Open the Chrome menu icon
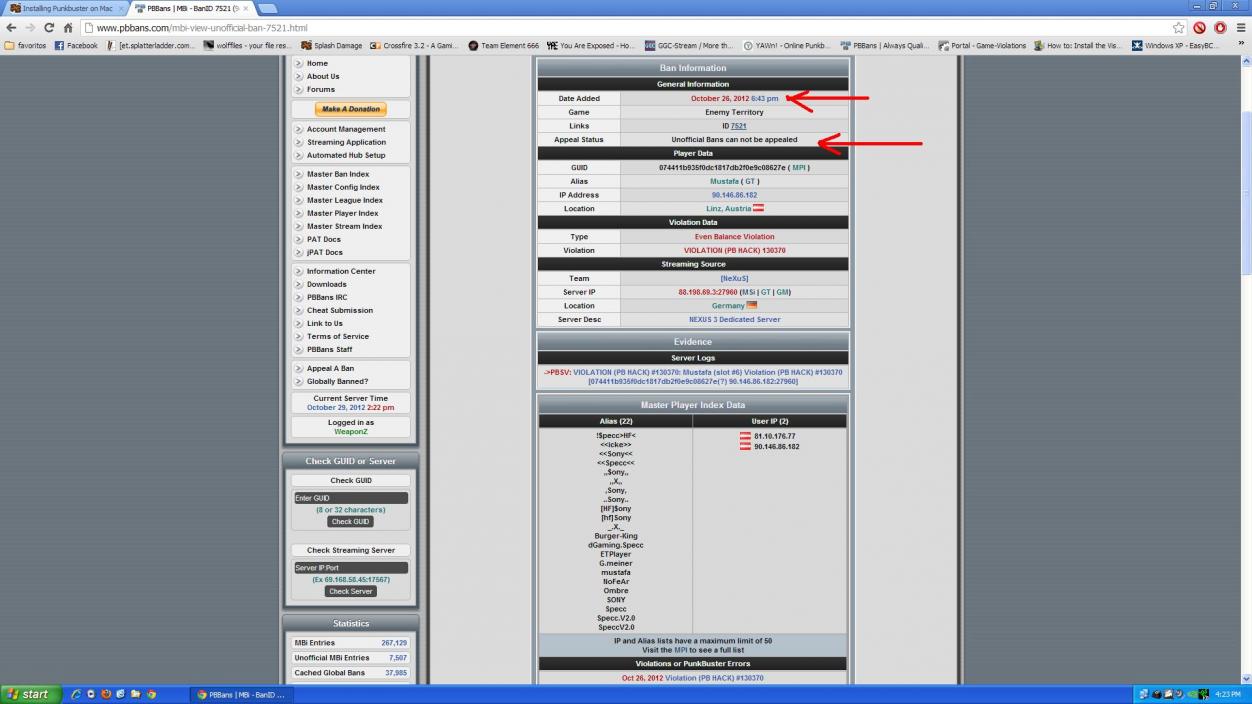 tap(1241, 28)
